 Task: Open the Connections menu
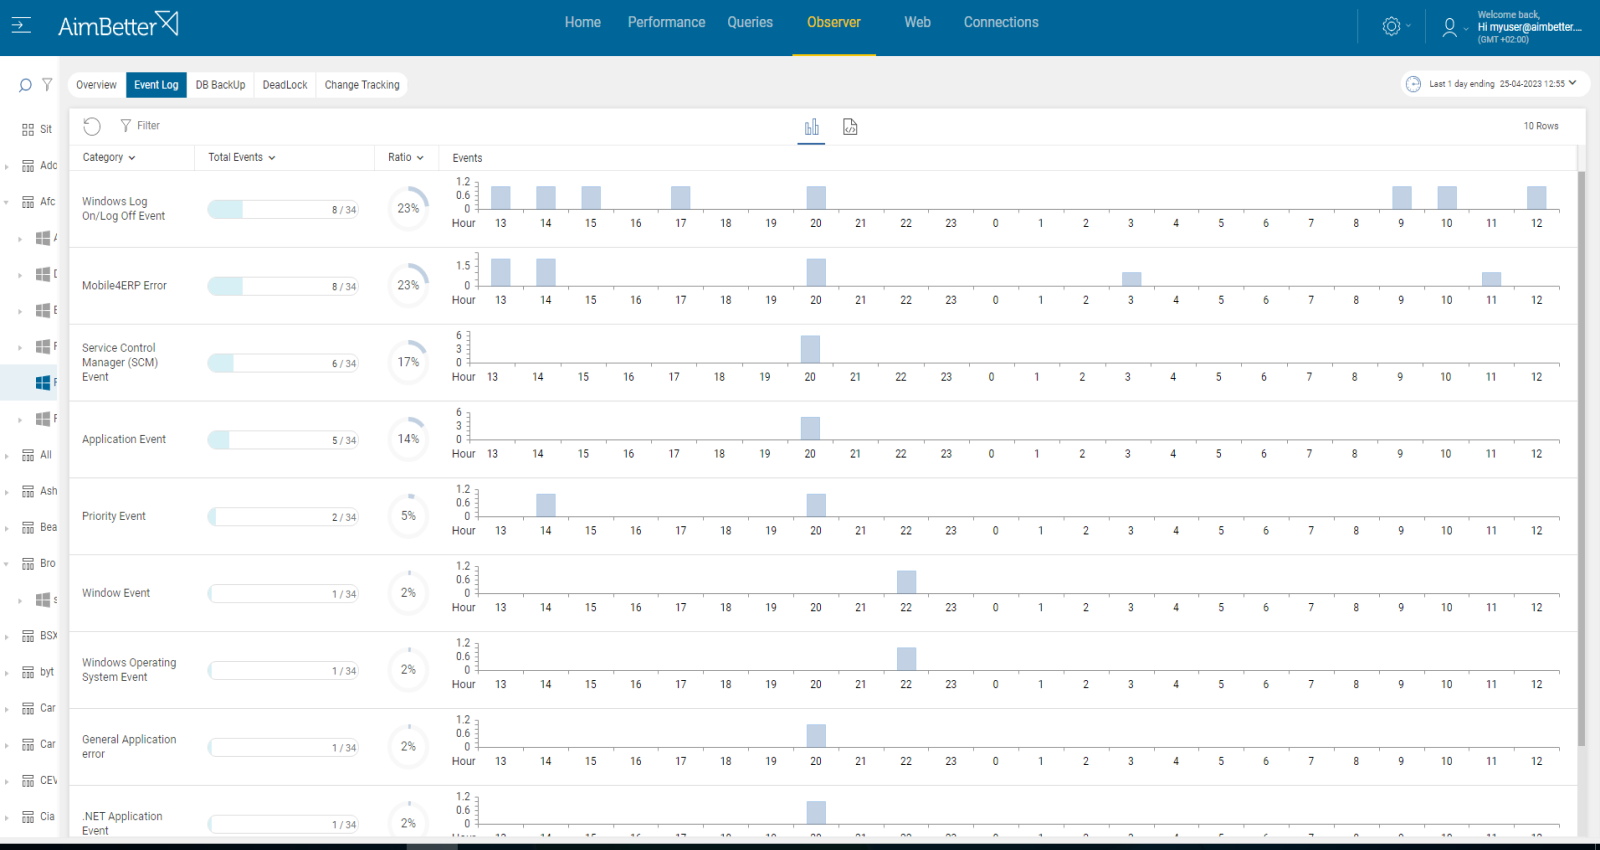[x=1001, y=22]
